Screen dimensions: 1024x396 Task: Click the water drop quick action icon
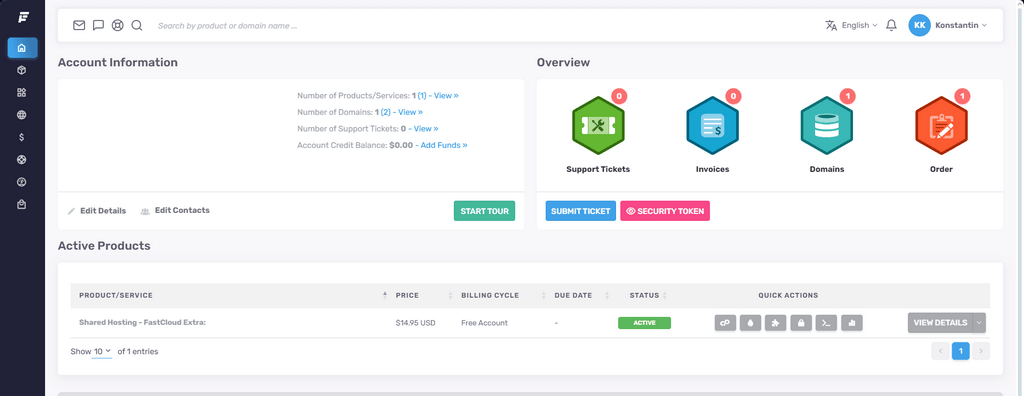[x=750, y=323]
